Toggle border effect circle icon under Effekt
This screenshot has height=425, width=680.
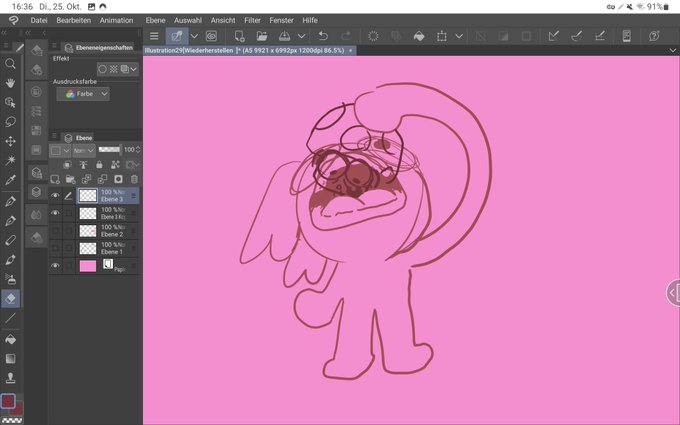point(102,69)
